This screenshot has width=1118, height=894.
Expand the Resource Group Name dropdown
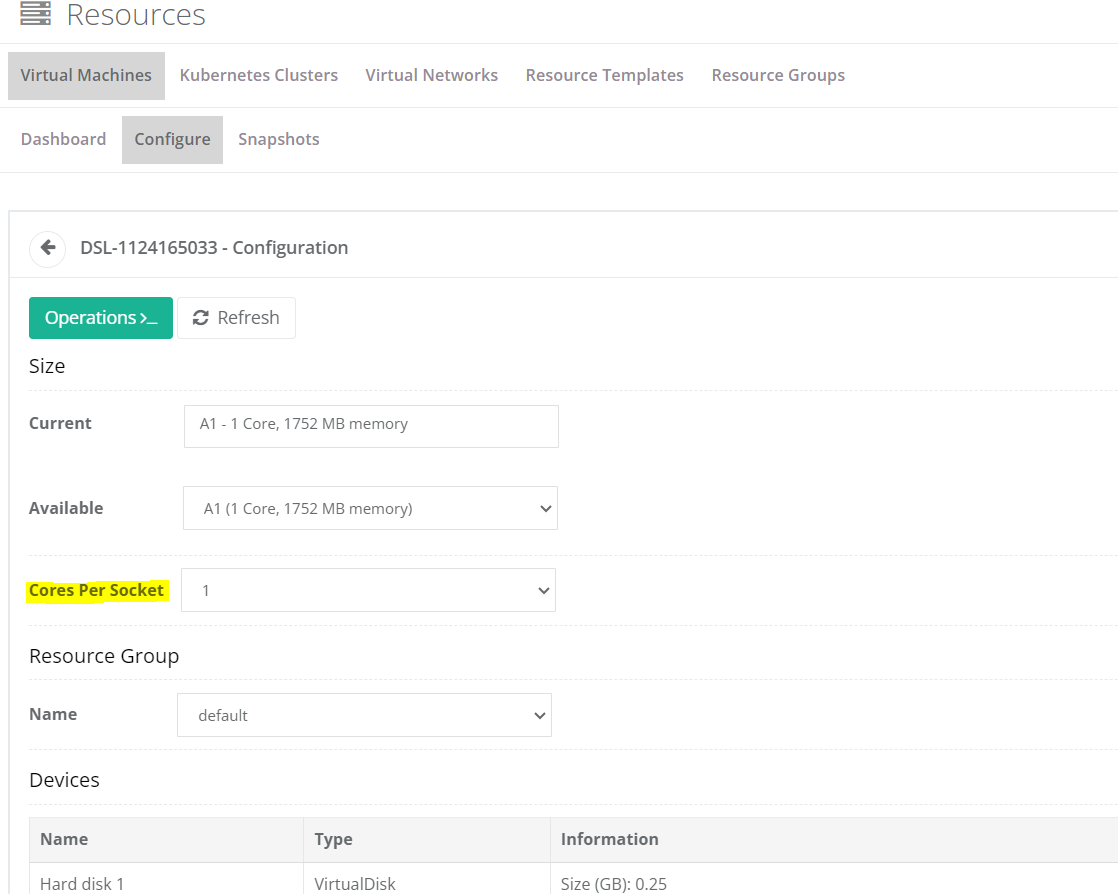[364, 715]
